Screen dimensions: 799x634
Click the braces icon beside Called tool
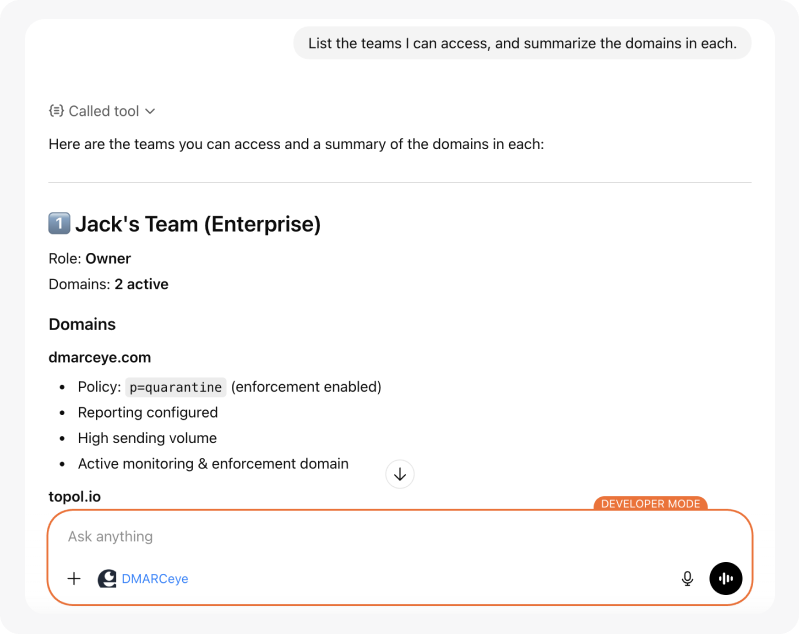[56, 111]
